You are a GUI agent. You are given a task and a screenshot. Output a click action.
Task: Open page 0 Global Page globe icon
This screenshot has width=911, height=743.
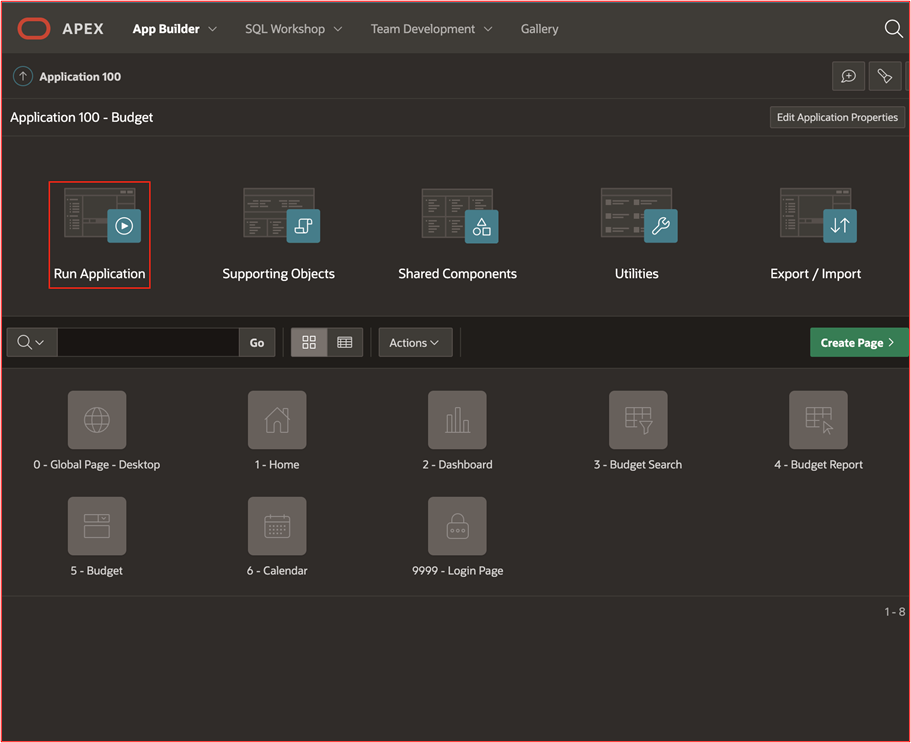tap(97, 420)
